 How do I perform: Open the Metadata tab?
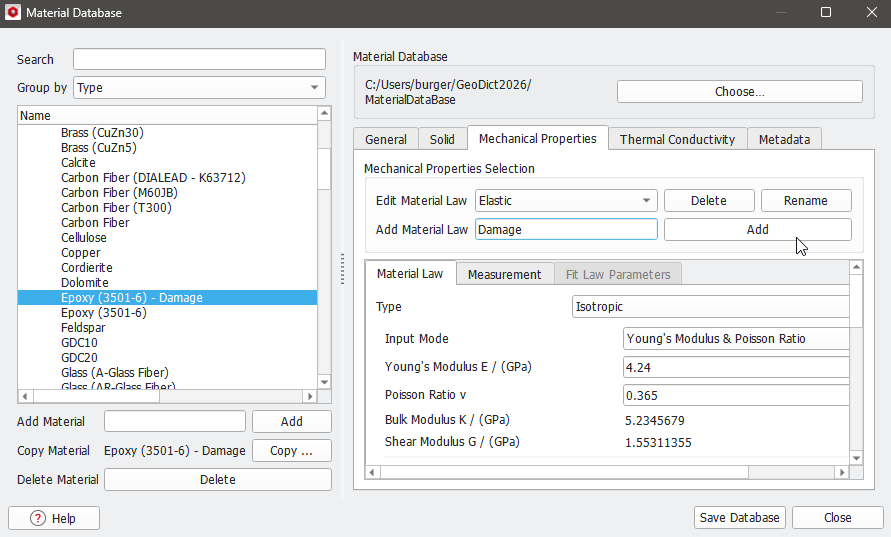[785, 140]
